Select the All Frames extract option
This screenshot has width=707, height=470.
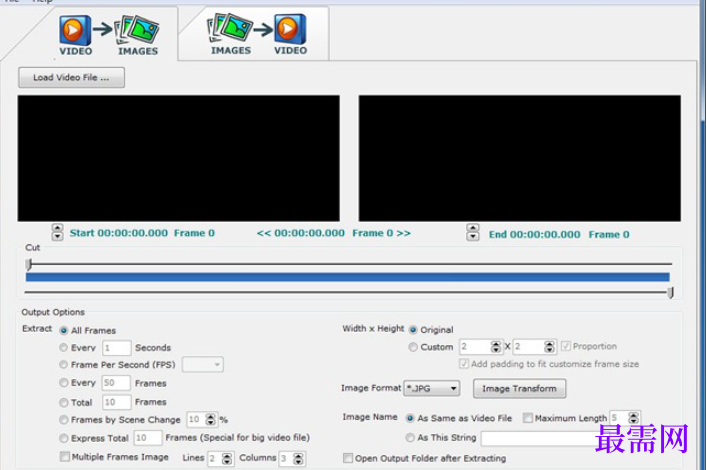pyautogui.click(x=64, y=331)
